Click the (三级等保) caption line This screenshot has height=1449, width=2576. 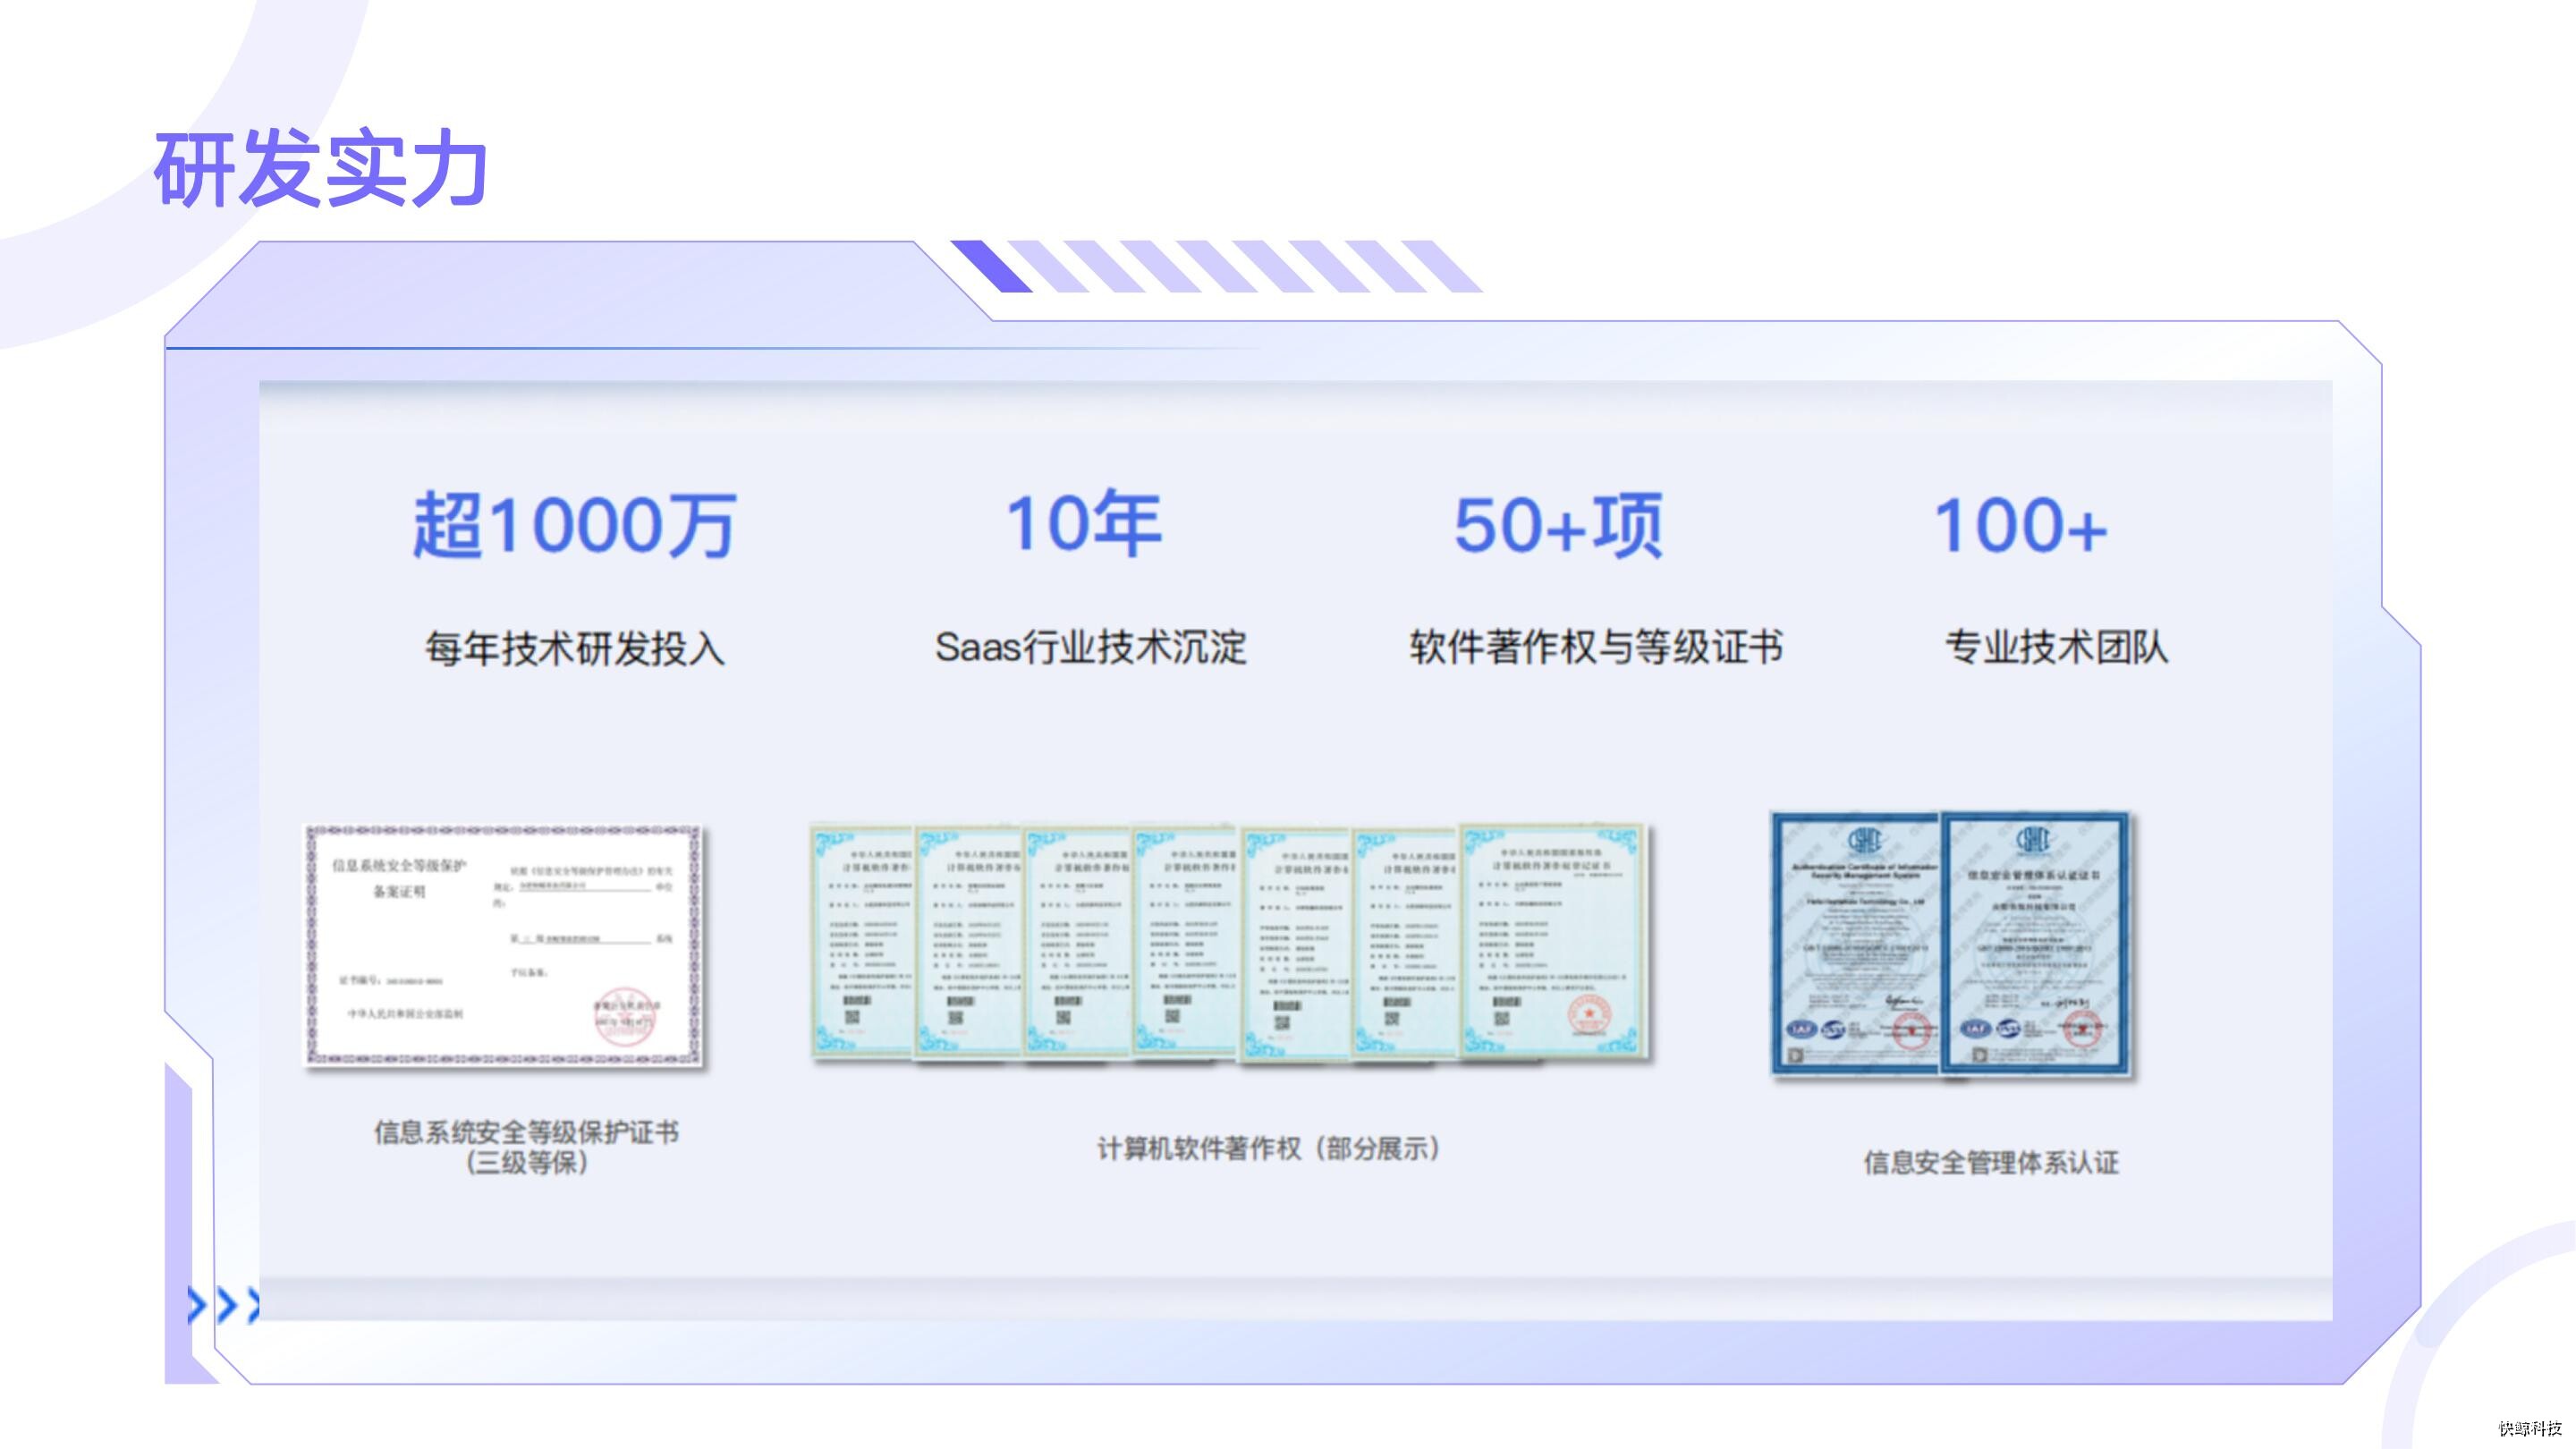(527, 1163)
